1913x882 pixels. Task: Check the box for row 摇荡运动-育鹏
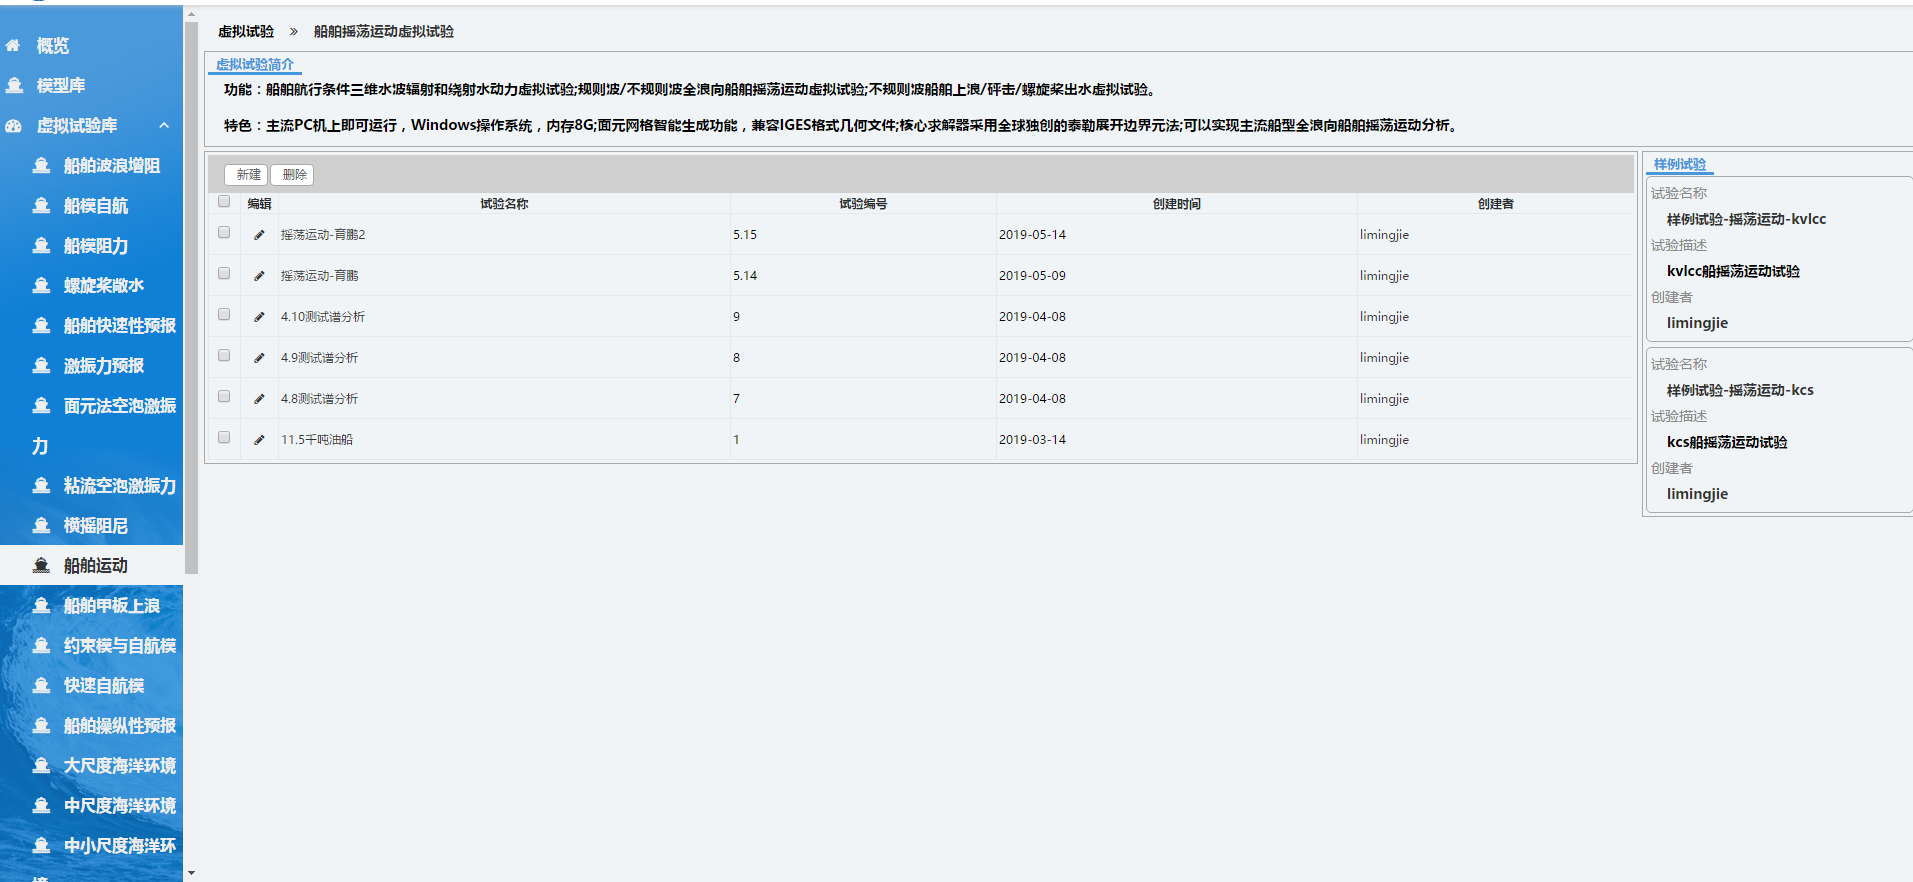point(224,274)
